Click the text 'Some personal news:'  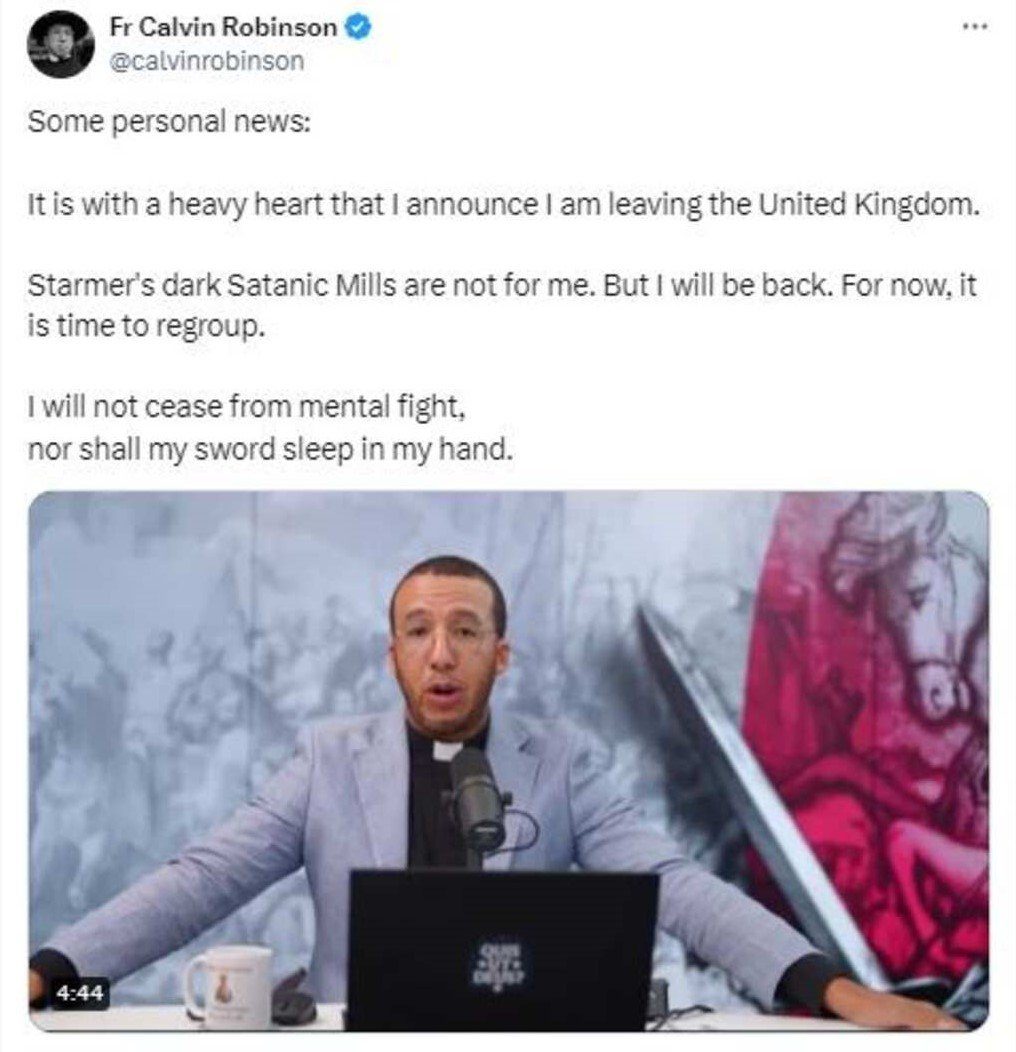(169, 123)
